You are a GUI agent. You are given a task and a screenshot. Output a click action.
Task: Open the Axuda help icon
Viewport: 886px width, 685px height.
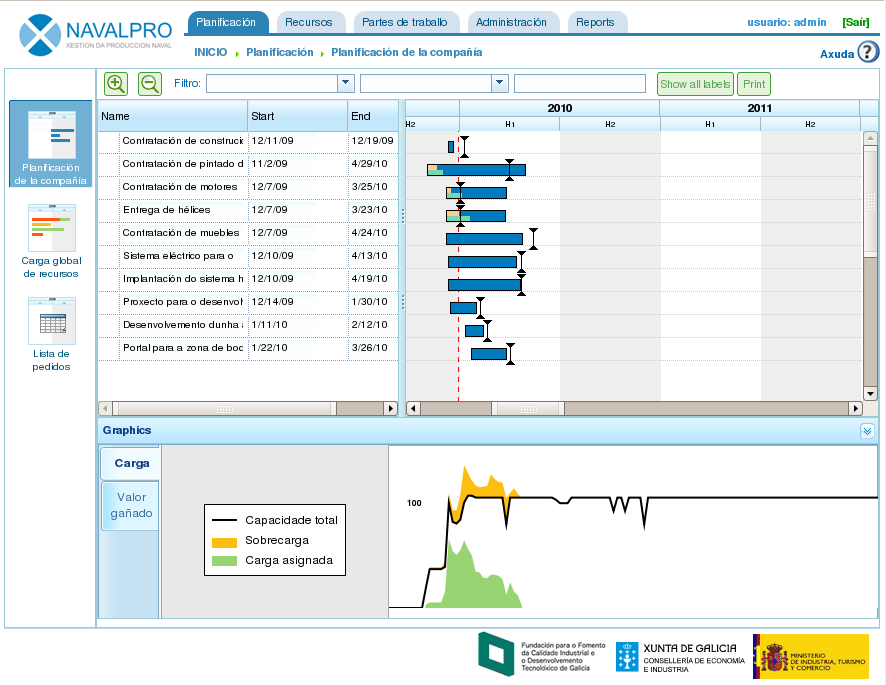(x=868, y=53)
